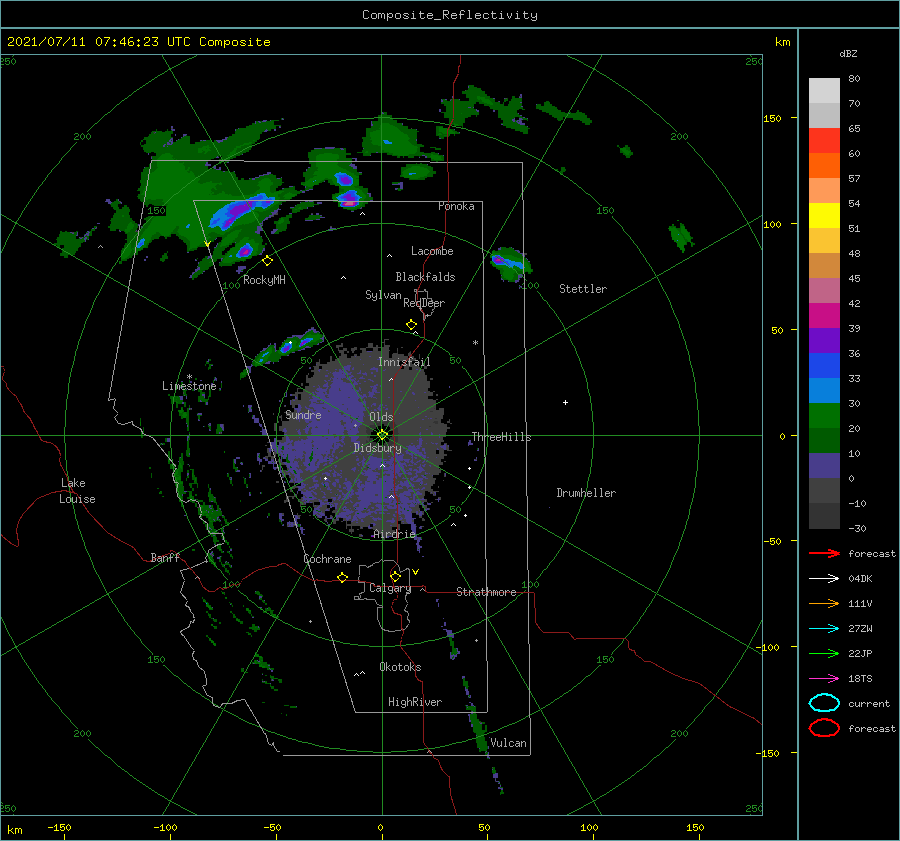The width and height of the screenshot is (900, 841).
Task: Select the red 'forecast' ellipse icon
Action: (x=824, y=728)
